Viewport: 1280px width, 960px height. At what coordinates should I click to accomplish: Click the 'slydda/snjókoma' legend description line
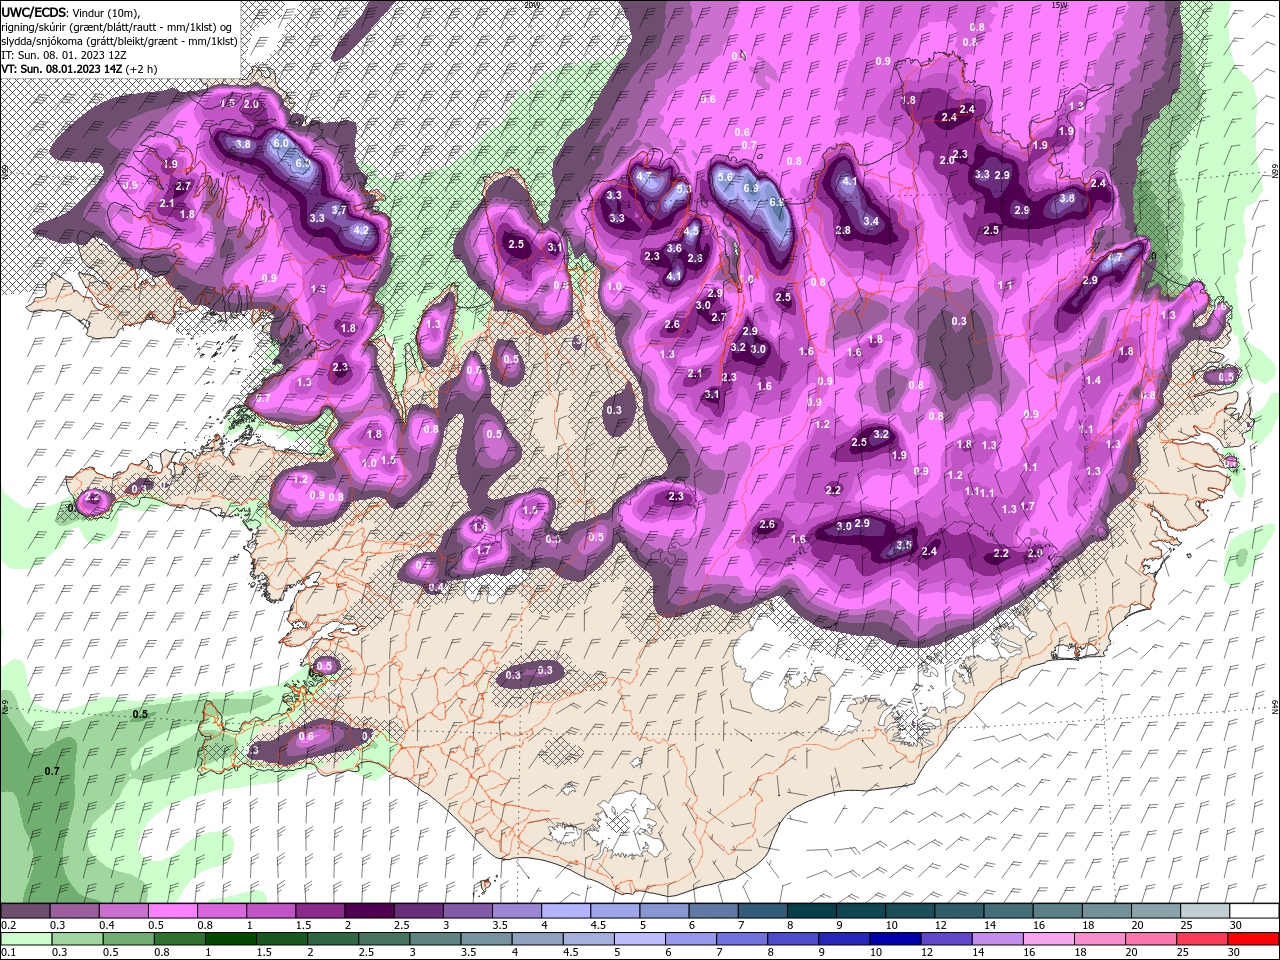tap(118, 40)
